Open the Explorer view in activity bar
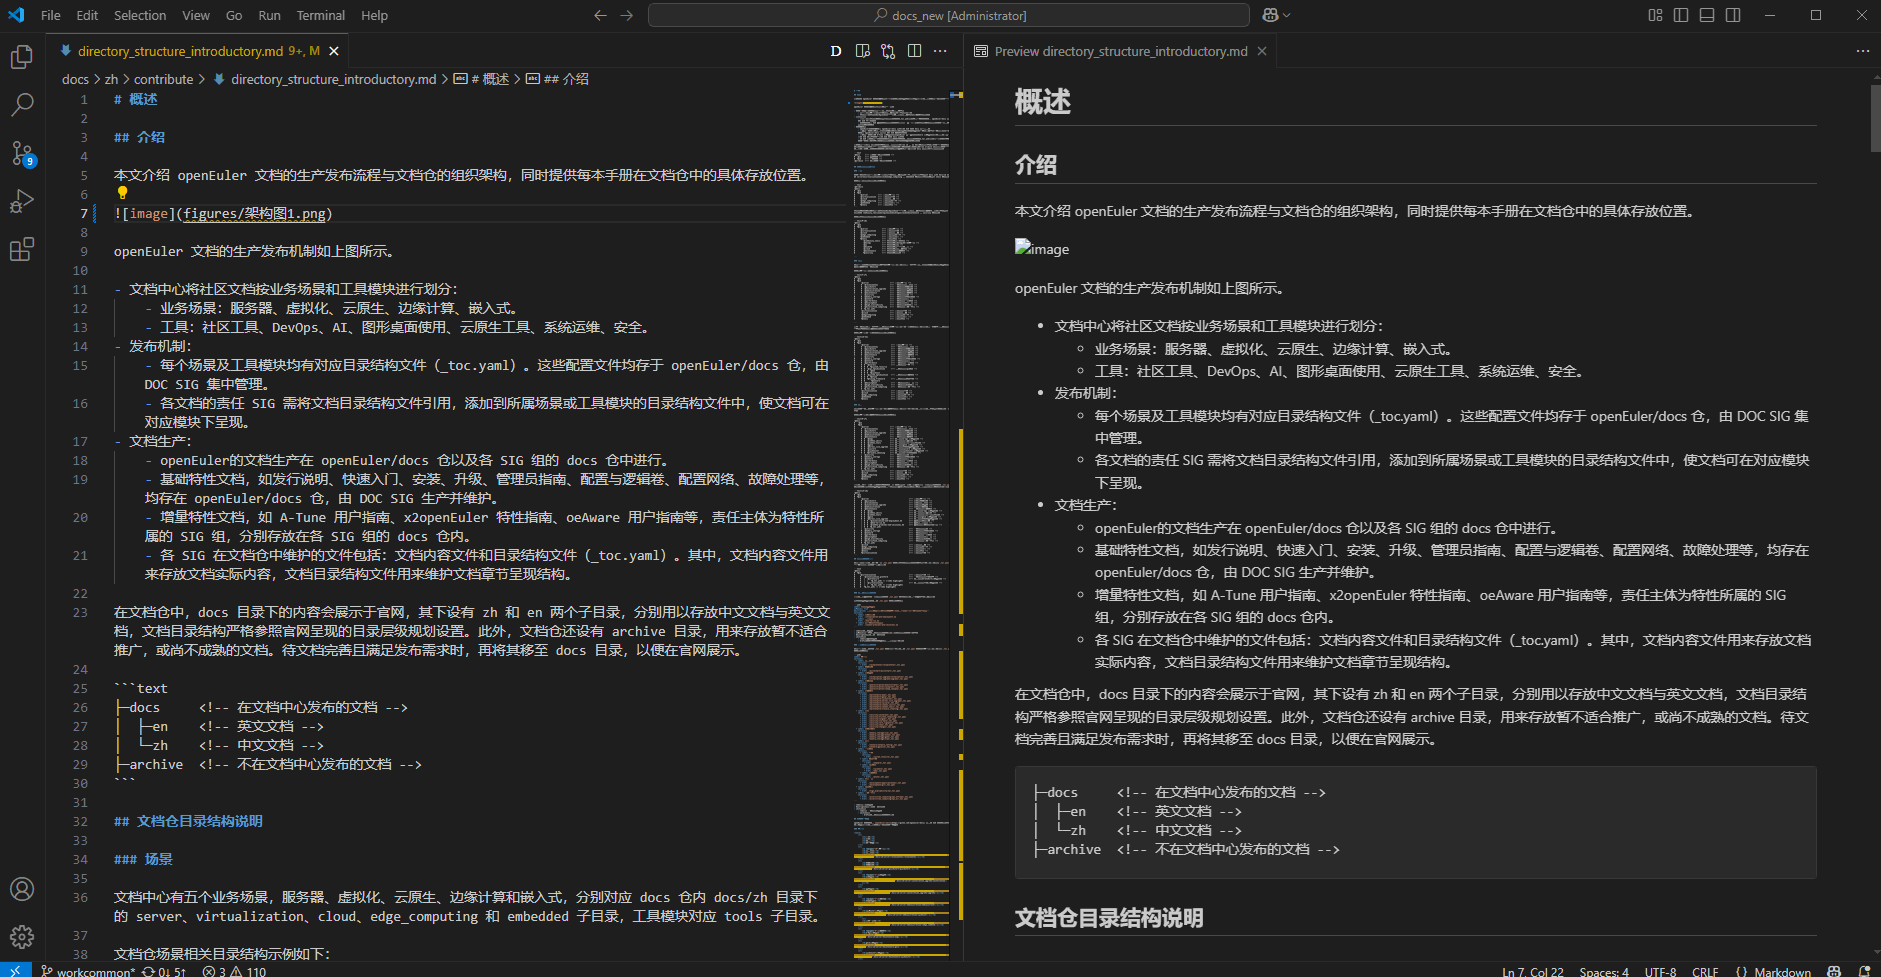The width and height of the screenshot is (1881, 977). [x=22, y=58]
